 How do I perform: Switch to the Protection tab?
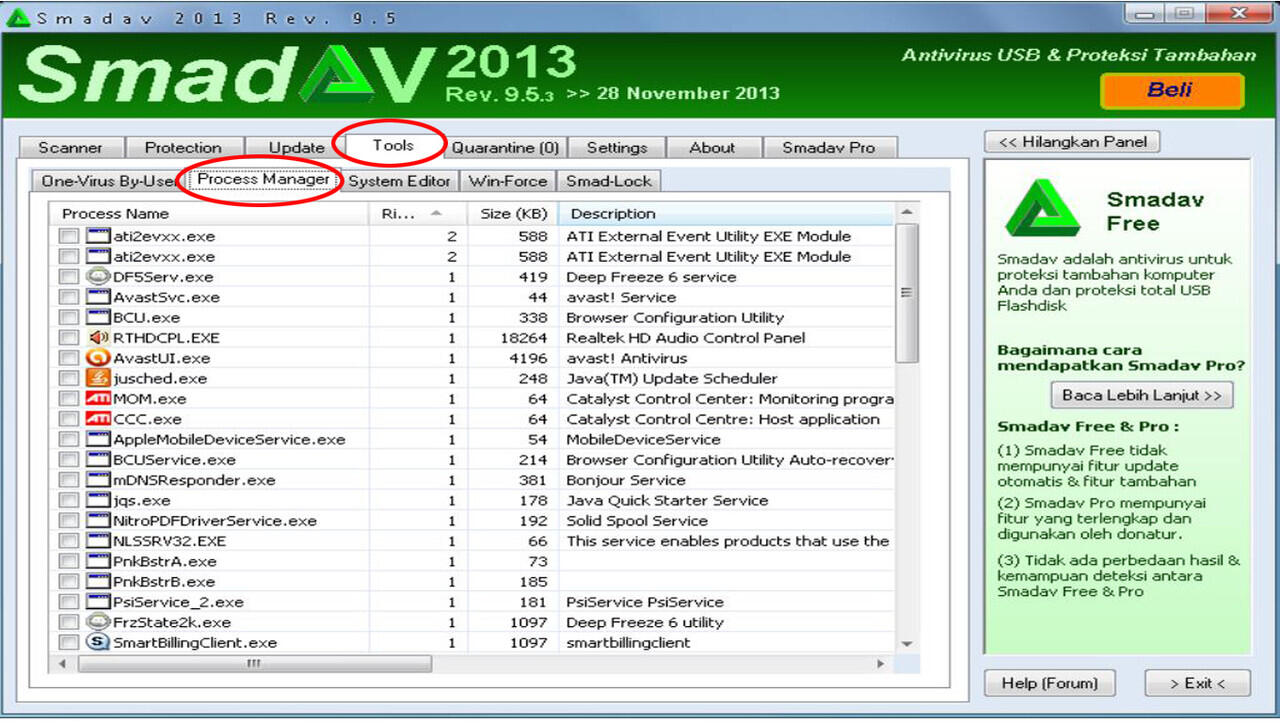tap(182, 147)
